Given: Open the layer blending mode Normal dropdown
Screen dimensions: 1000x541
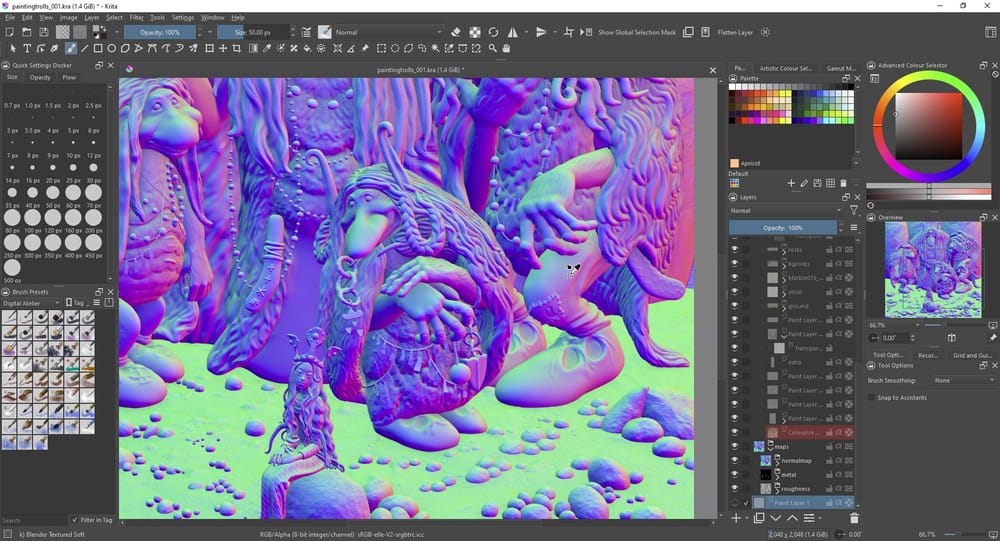Looking at the screenshot, I should (785, 211).
